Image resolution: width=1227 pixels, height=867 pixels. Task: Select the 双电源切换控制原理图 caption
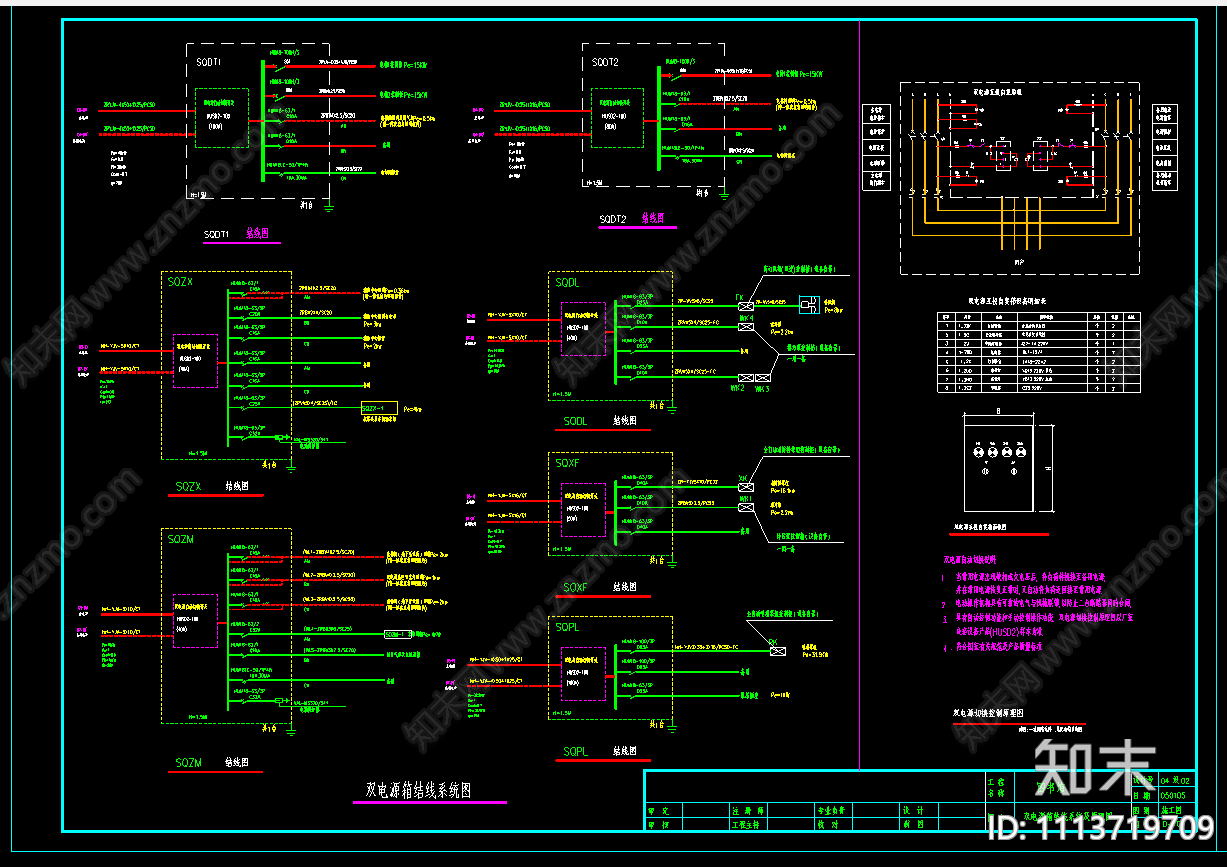click(x=990, y=714)
